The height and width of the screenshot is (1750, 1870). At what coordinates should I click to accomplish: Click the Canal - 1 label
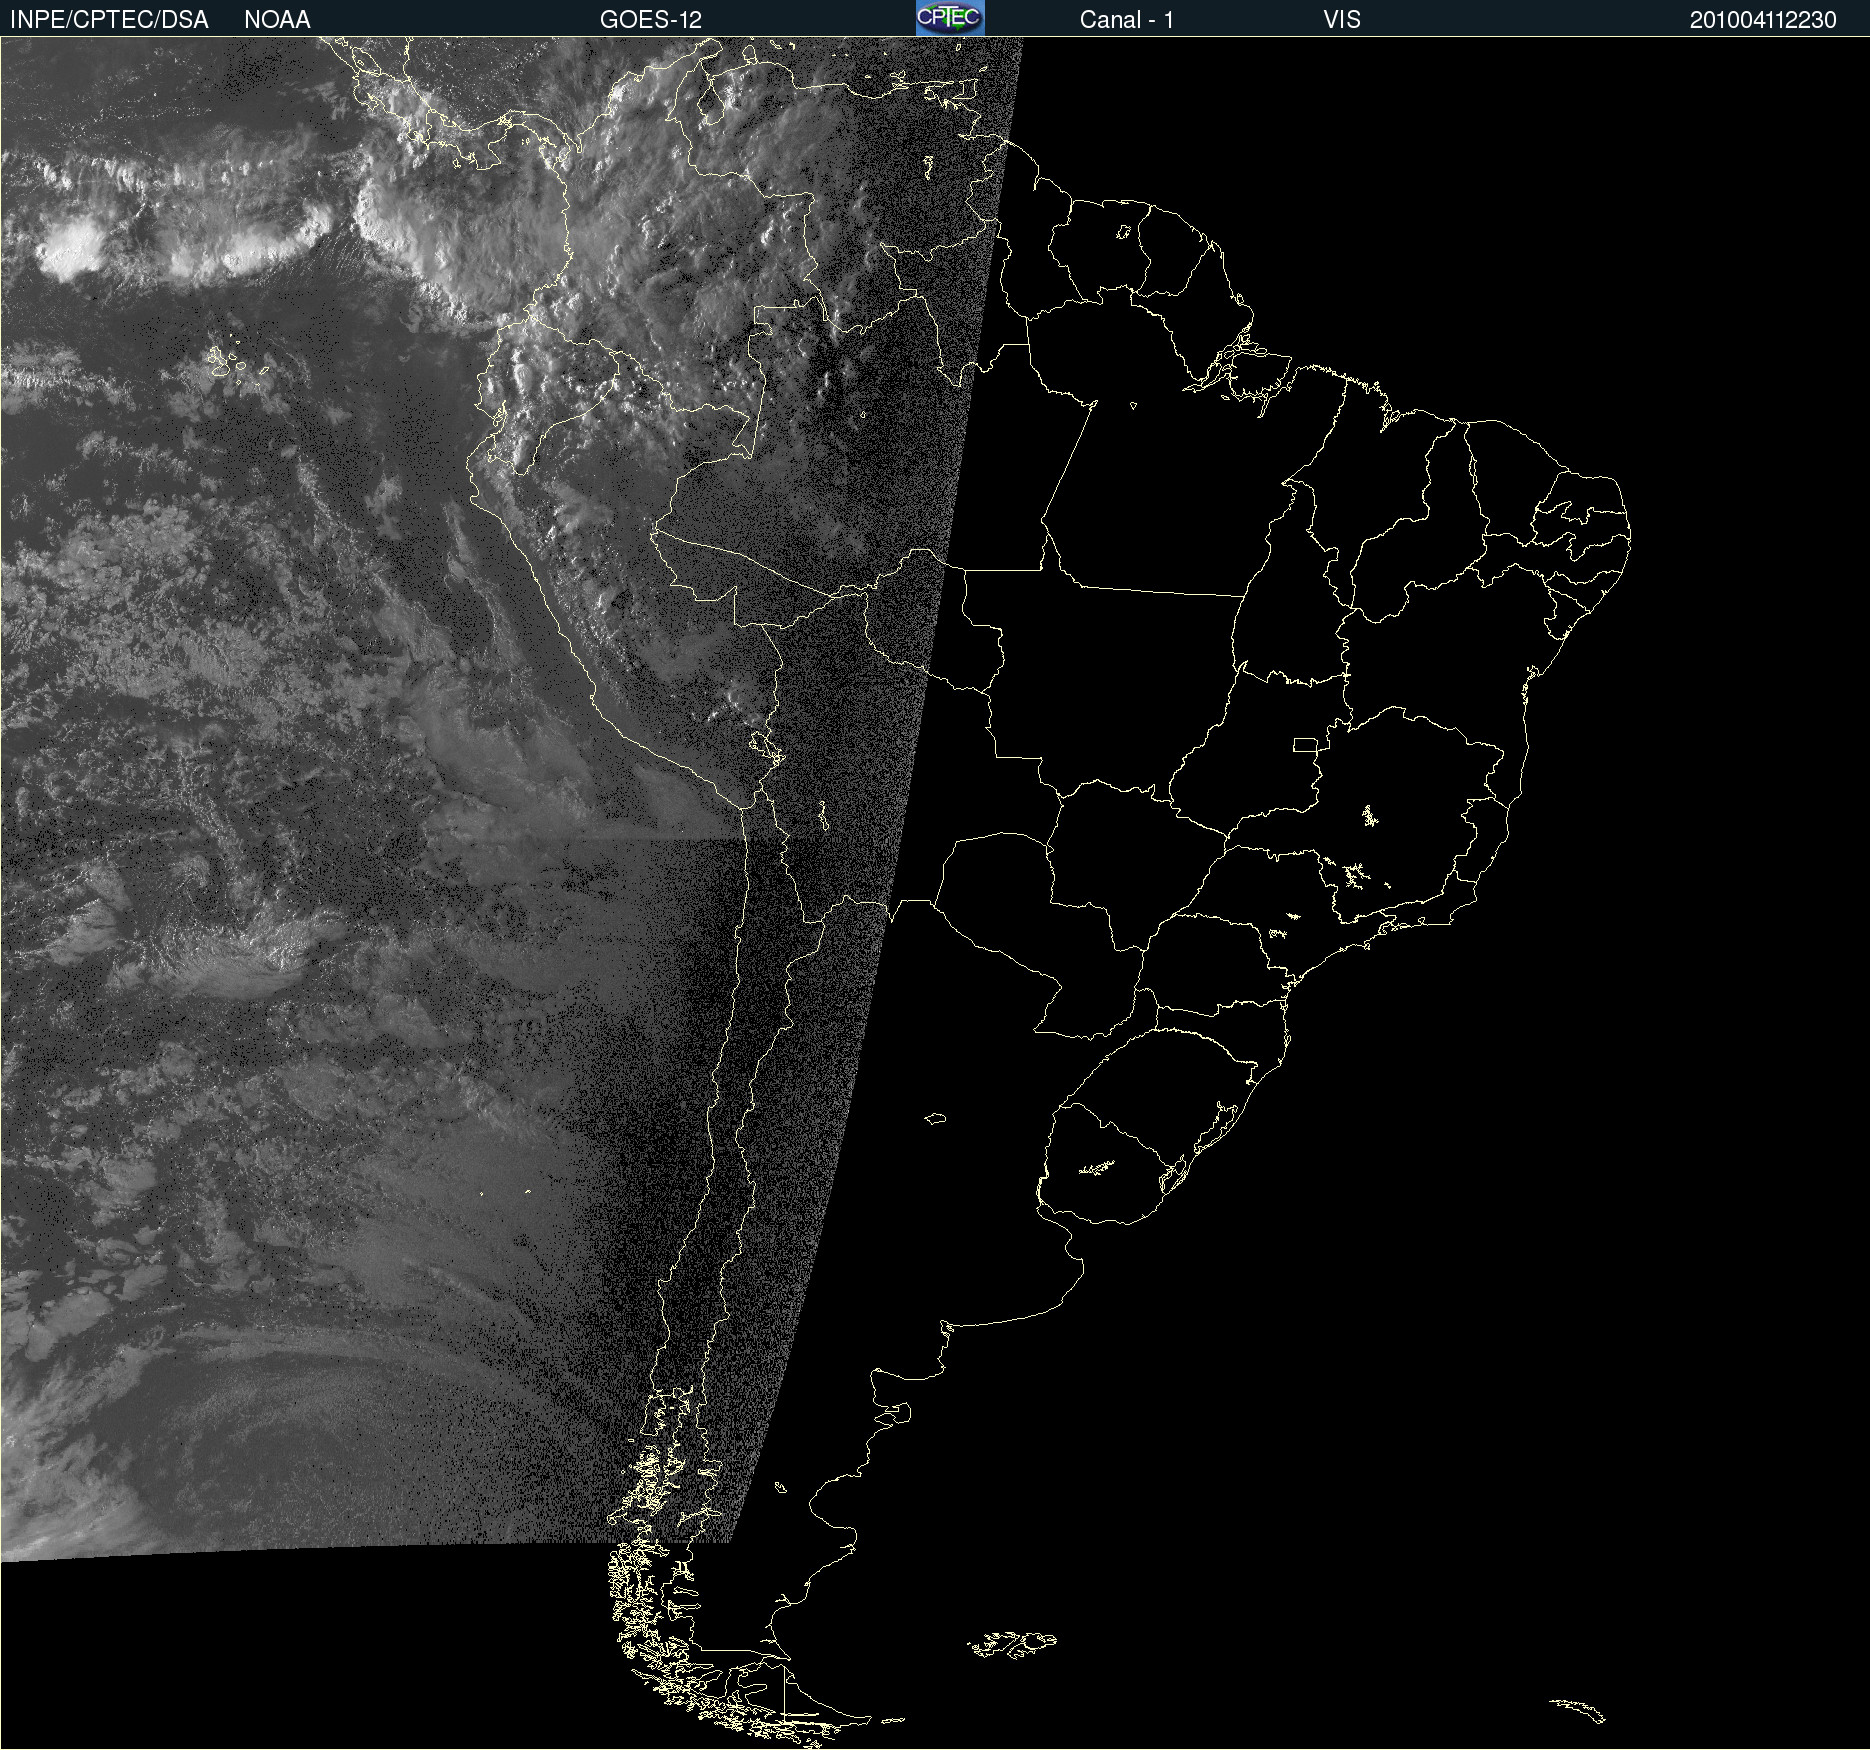1127,20
